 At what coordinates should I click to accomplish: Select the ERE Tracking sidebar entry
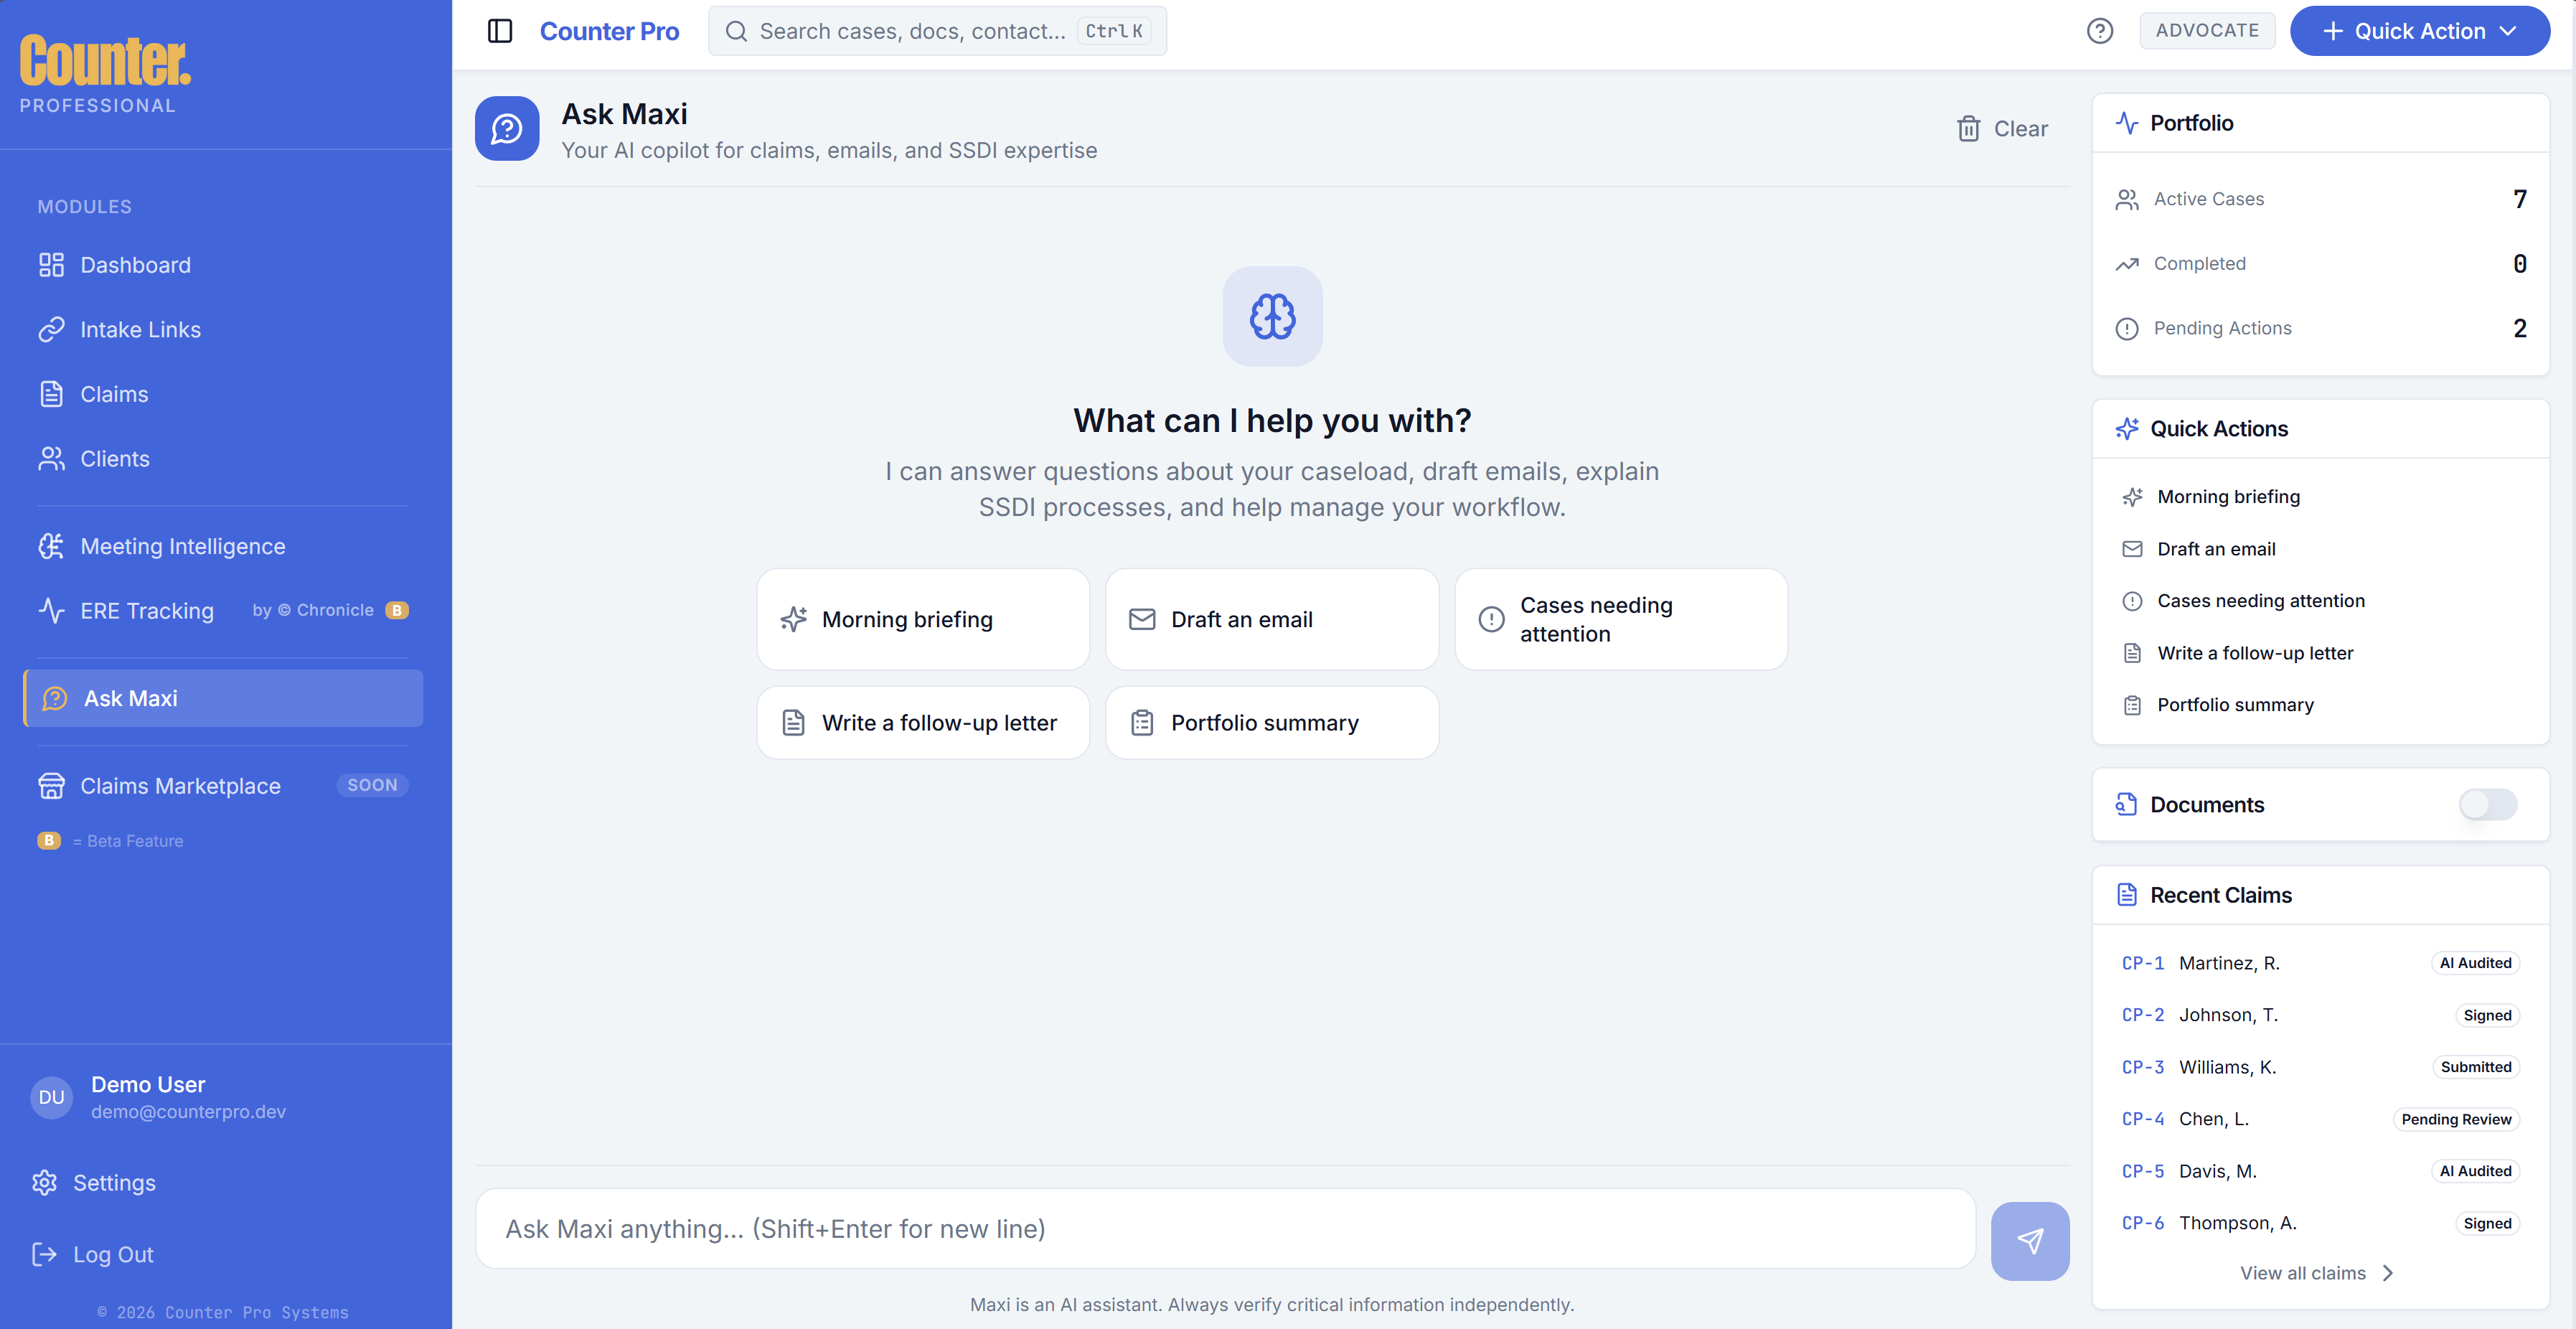[x=146, y=611]
